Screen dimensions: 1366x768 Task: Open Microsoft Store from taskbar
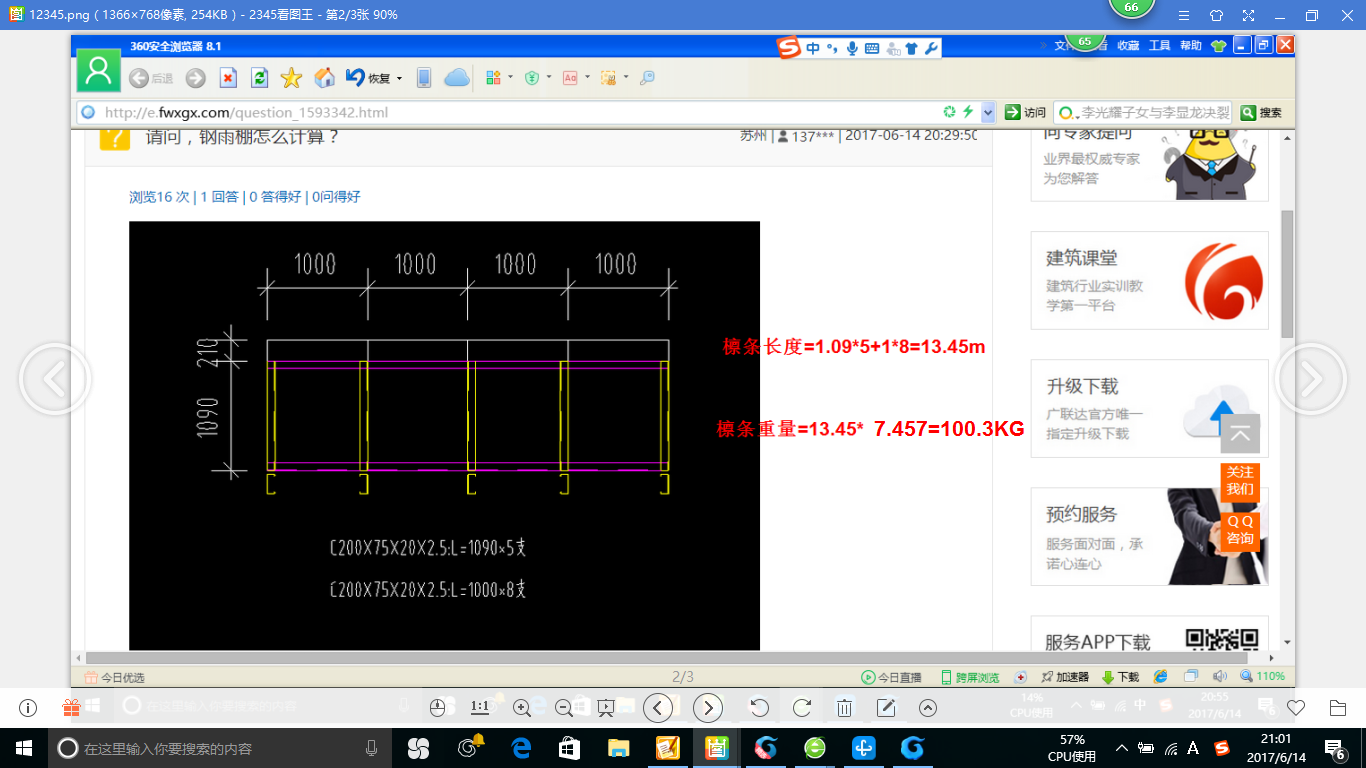tap(569, 748)
